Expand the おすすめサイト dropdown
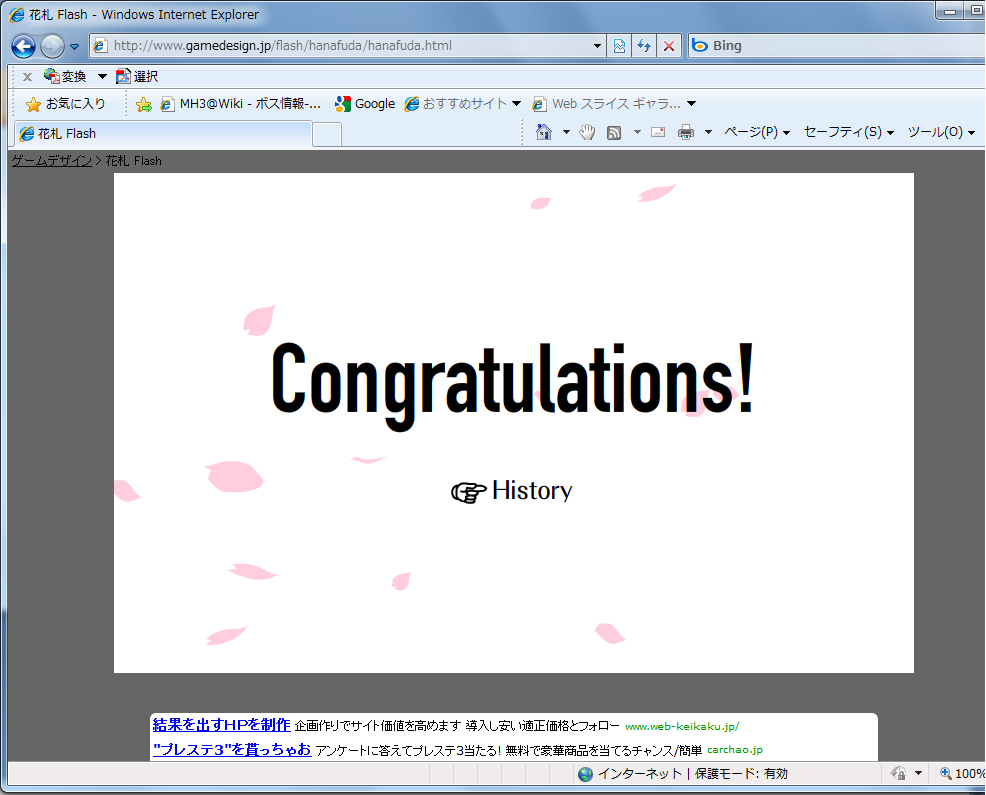 click(x=516, y=104)
